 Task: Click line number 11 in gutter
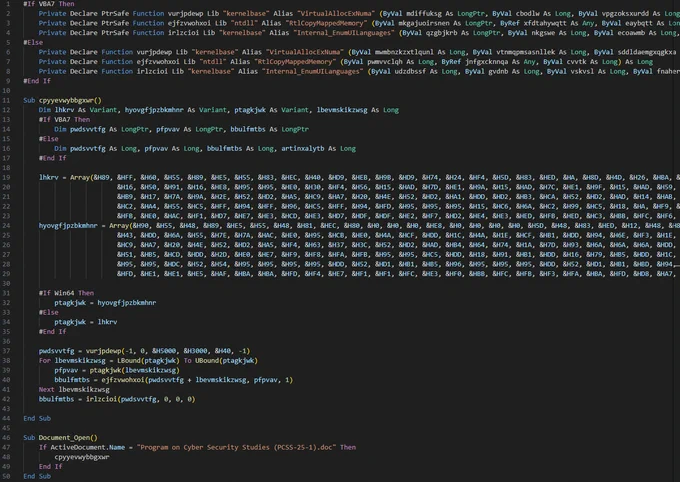click(x=6, y=100)
